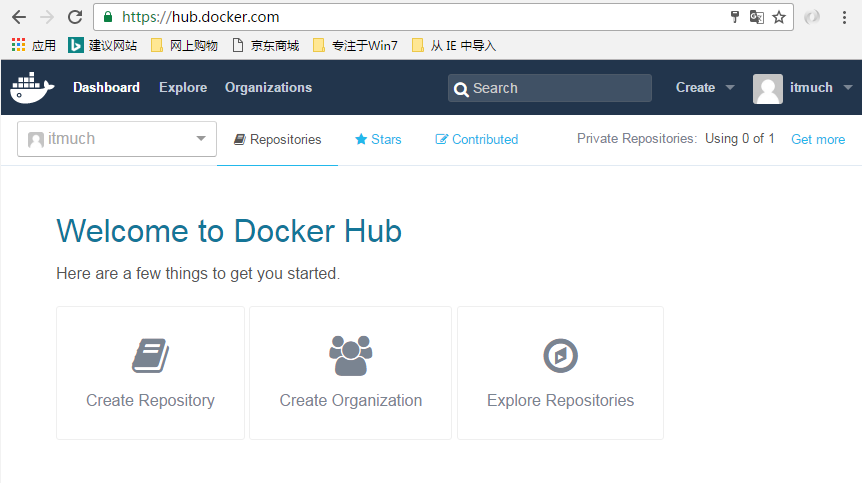862x483 pixels.
Task: Open the Chrome three-dot menu
Action: tap(845, 17)
